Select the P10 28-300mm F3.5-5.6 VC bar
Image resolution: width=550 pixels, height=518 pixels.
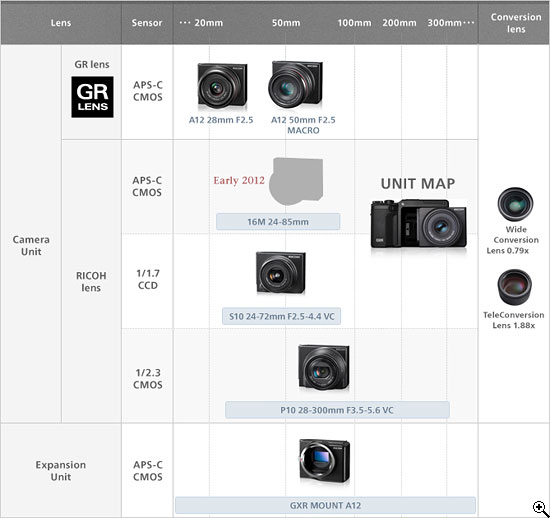coord(337,410)
